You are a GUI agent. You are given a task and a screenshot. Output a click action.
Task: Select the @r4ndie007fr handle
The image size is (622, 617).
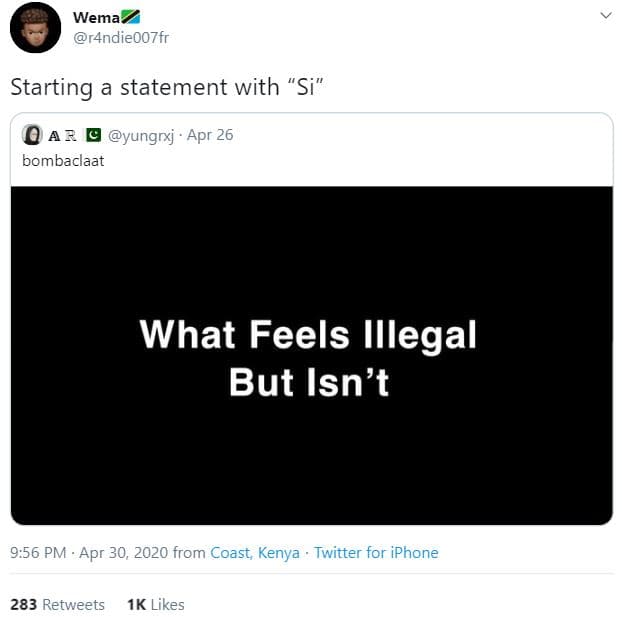[x=121, y=38]
